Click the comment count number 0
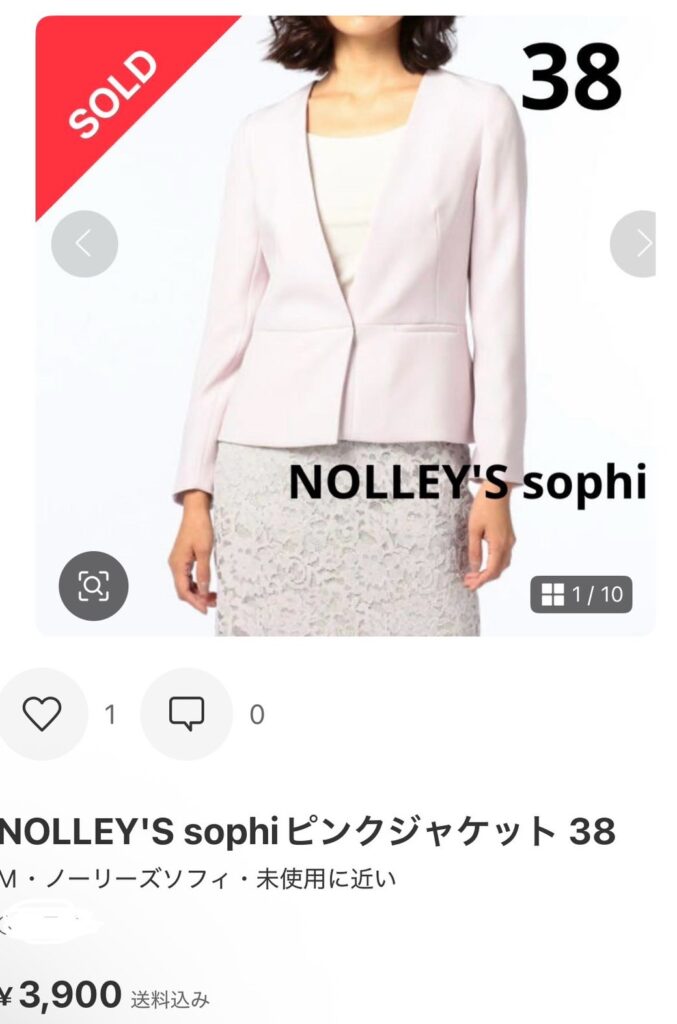The image size is (677, 1024). [x=257, y=714]
